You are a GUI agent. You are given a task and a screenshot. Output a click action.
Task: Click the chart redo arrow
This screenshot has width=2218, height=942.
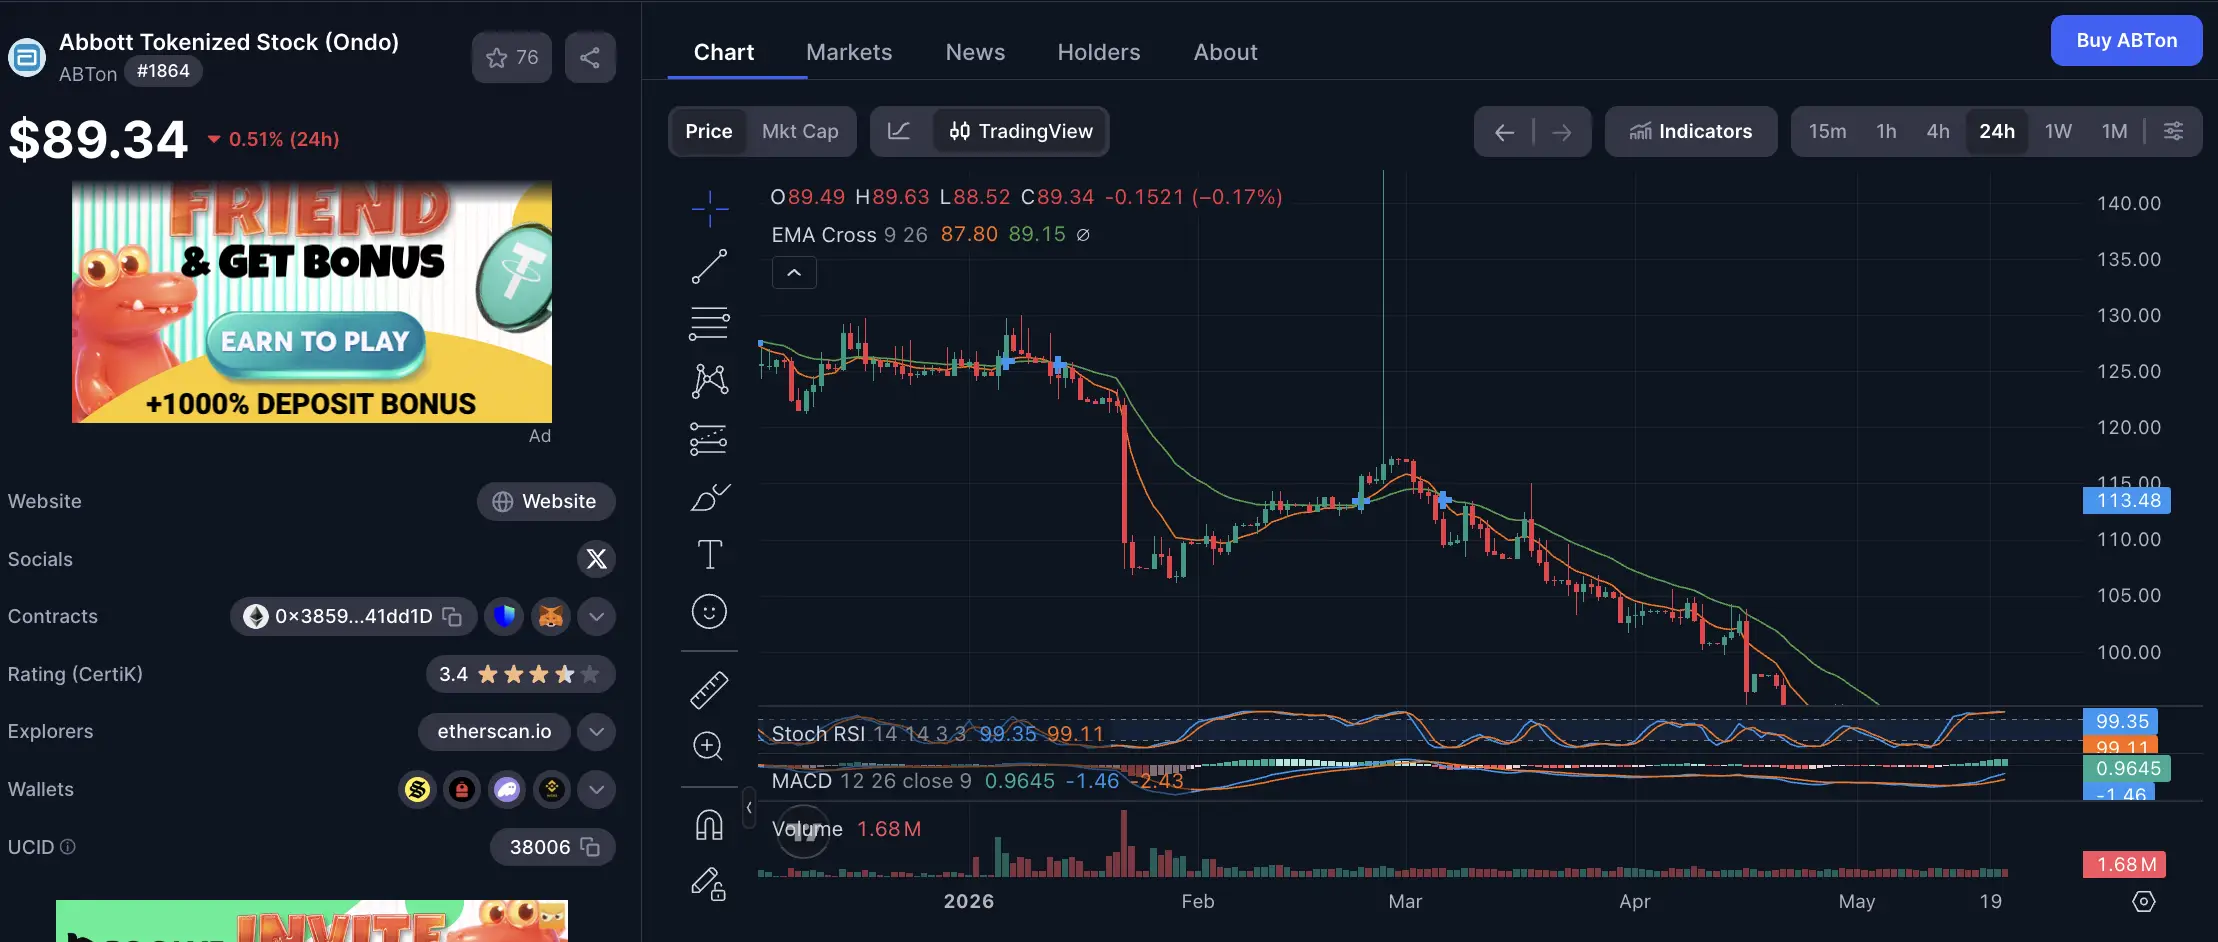point(1562,132)
